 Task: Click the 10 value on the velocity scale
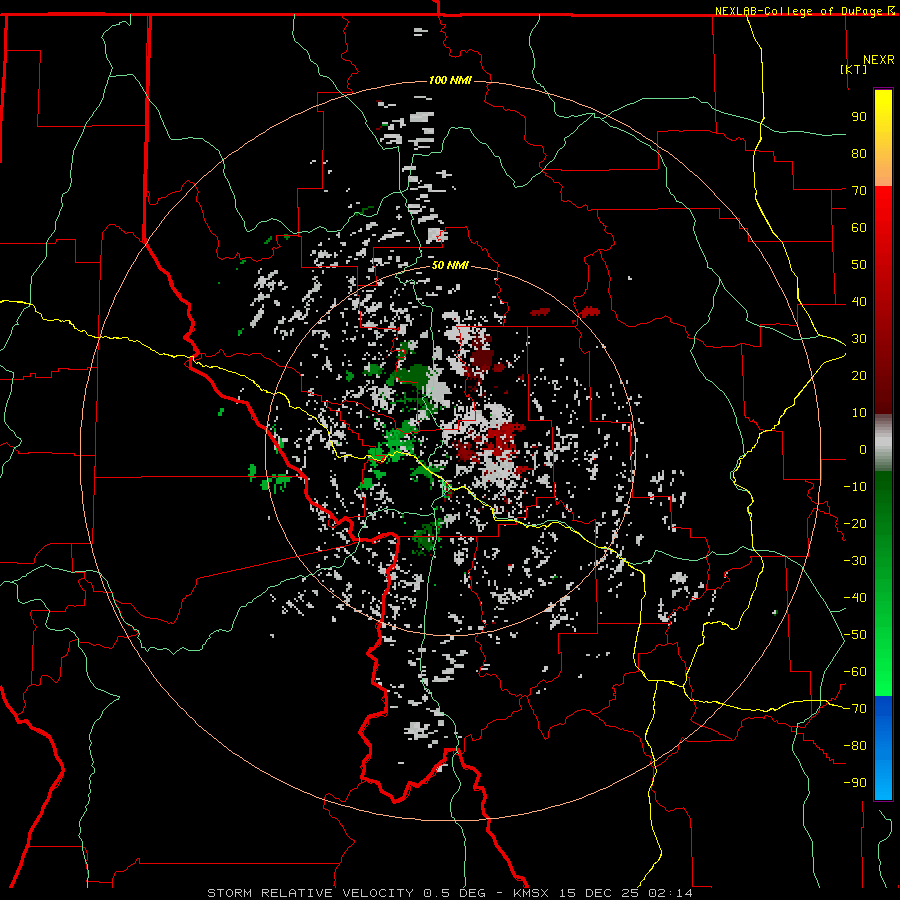[x=859, y=413]
